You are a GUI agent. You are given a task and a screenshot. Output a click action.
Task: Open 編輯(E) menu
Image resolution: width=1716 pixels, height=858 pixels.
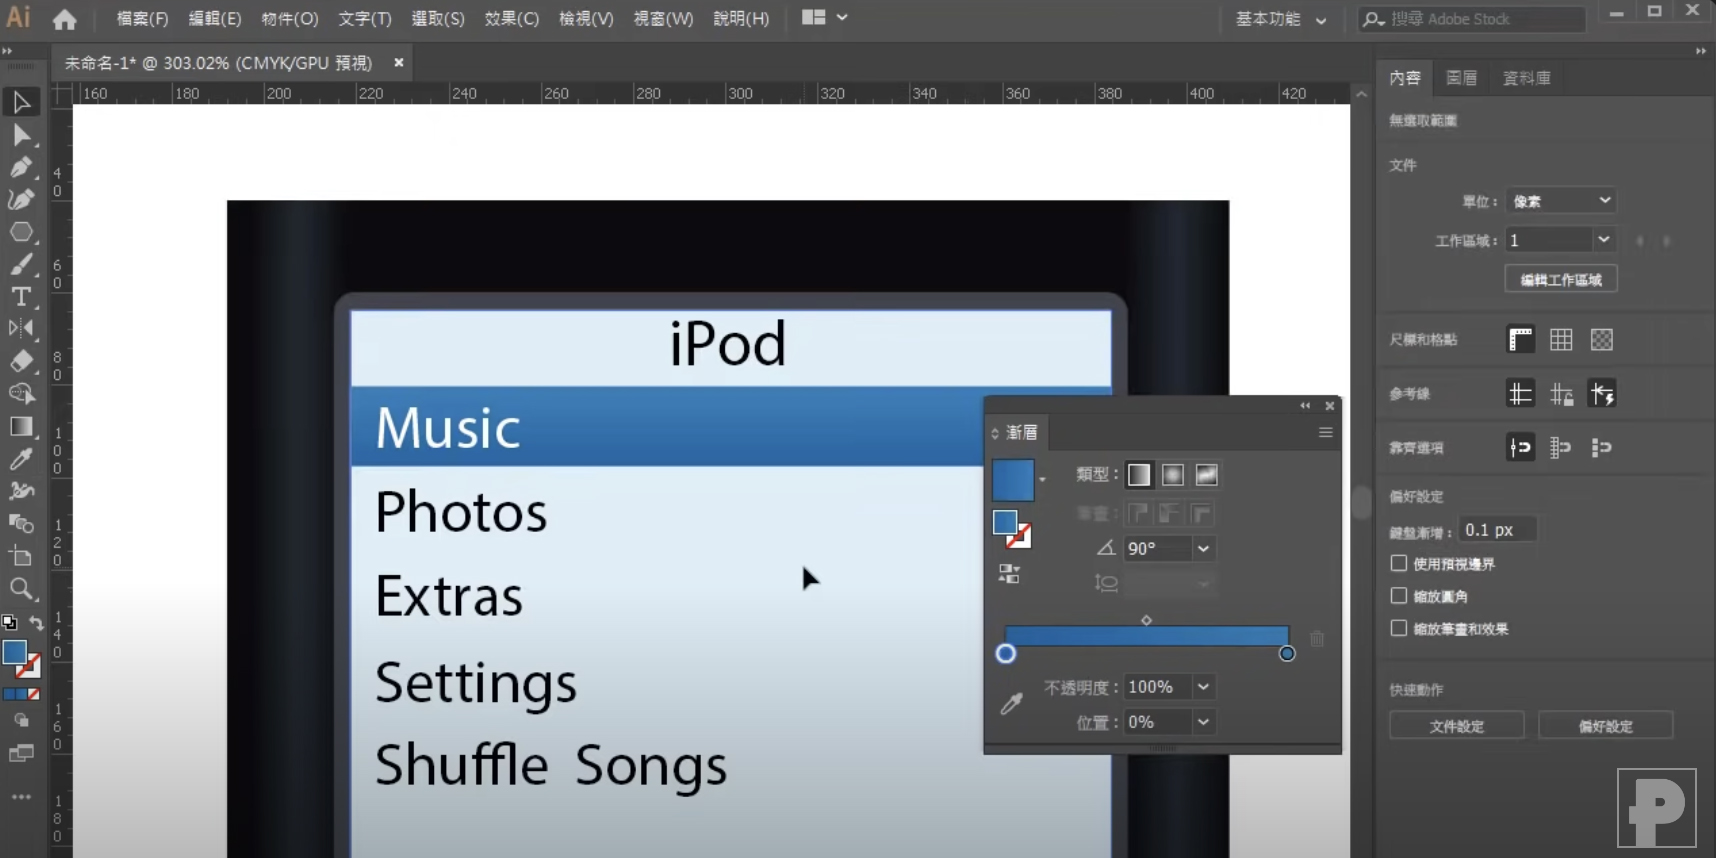(x=215, y=19)
